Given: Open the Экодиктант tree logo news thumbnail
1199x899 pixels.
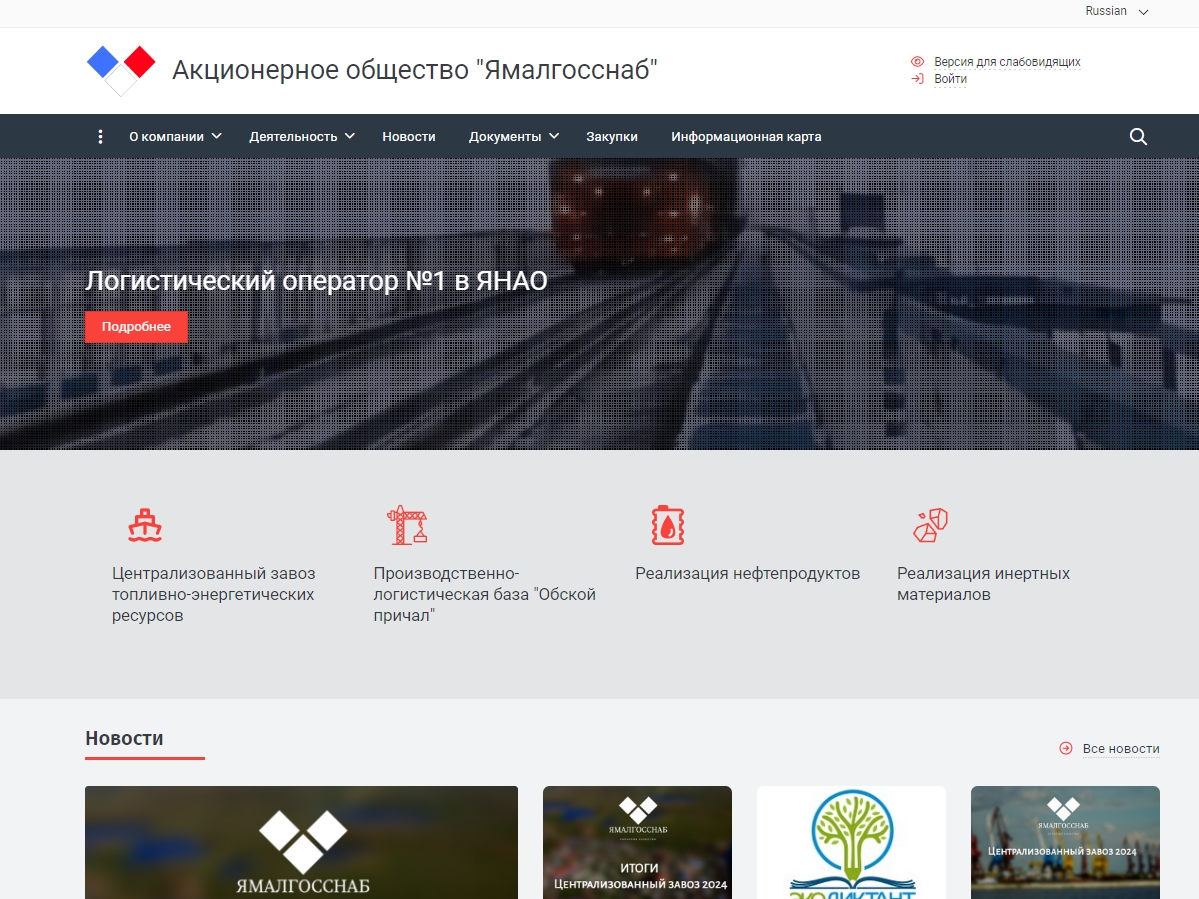Looking at the screenshot, I should (851, 842).
